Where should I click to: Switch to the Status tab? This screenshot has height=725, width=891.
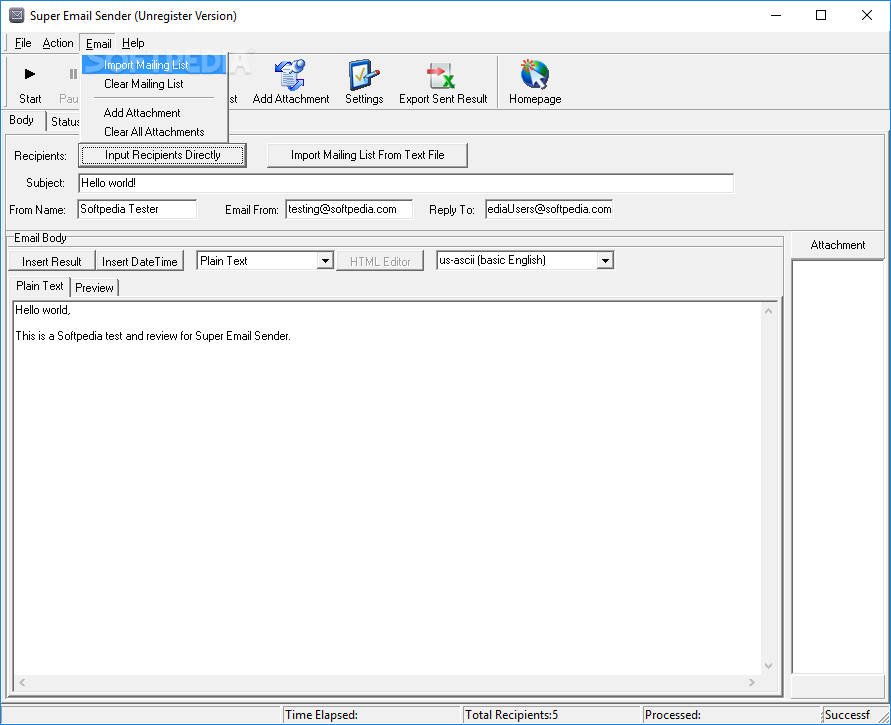64,121
